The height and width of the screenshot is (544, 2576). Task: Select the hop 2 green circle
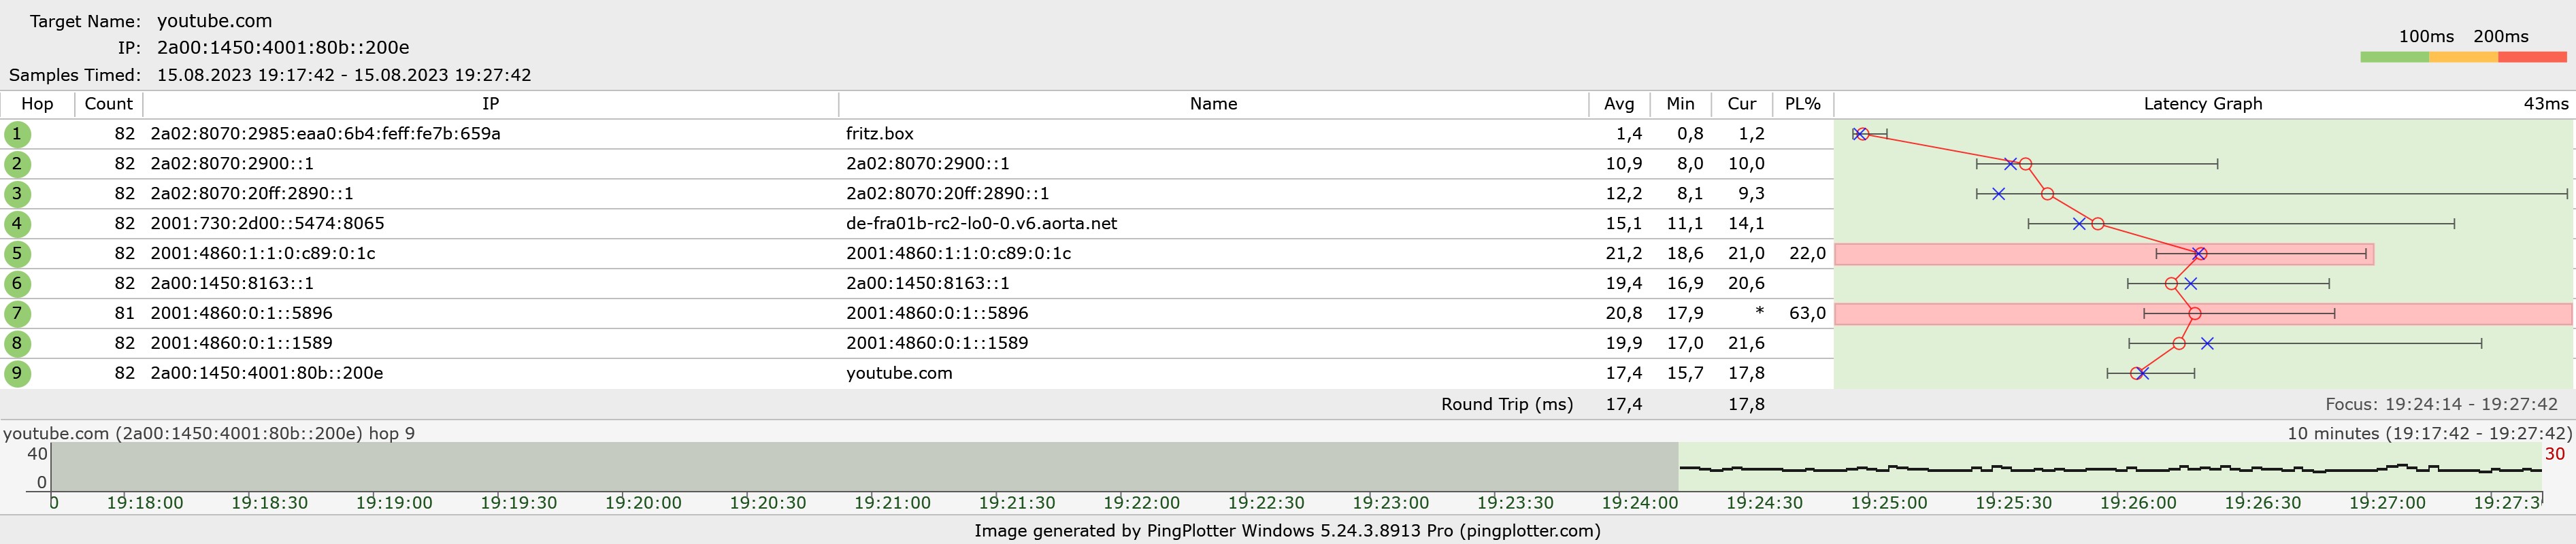(x=17, y=164)
